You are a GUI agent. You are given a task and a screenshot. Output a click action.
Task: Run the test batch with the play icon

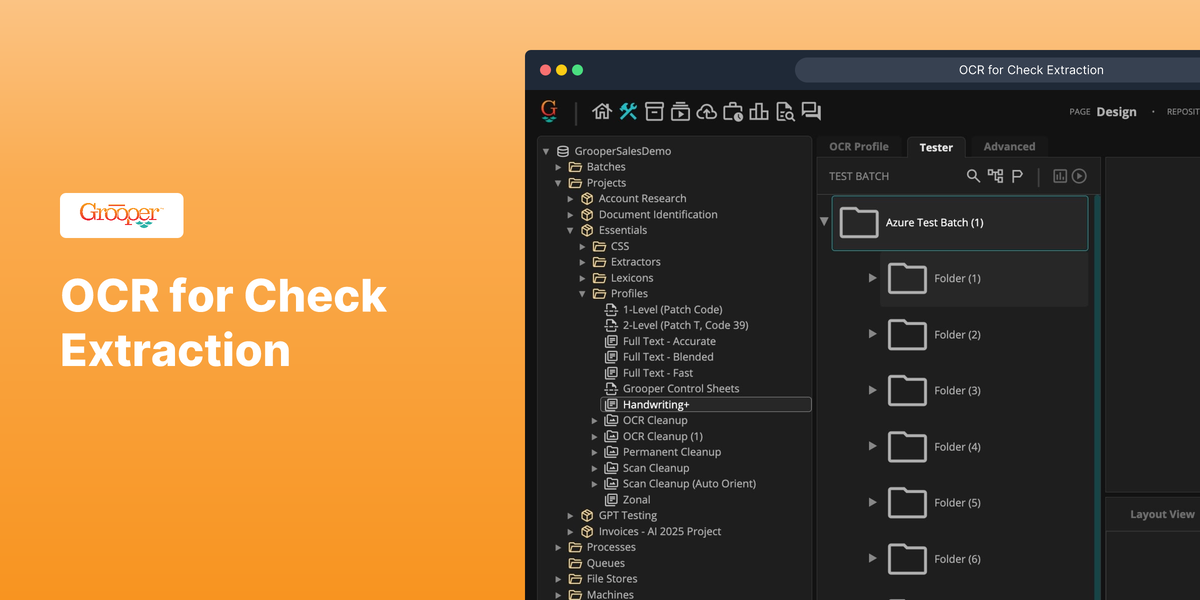coord(1079,176)
